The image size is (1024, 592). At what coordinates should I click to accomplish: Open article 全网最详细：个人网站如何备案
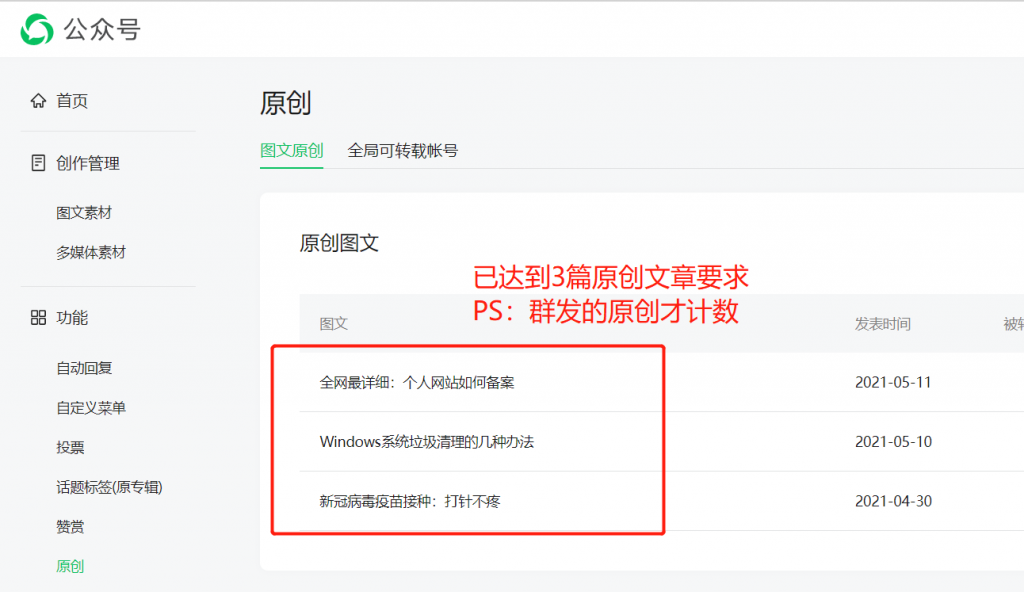[x=417, y=382]
